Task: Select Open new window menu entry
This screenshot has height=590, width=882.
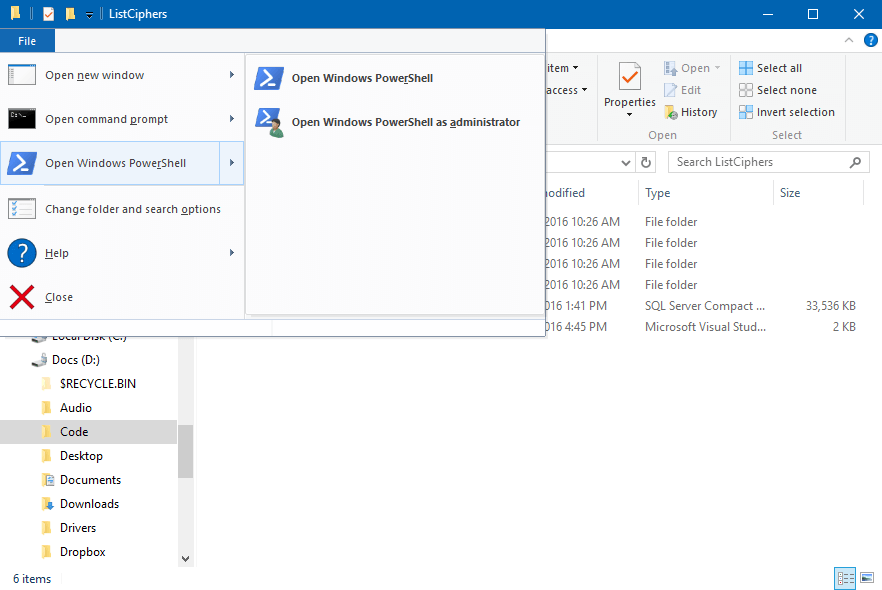Action: click(122, 75)
